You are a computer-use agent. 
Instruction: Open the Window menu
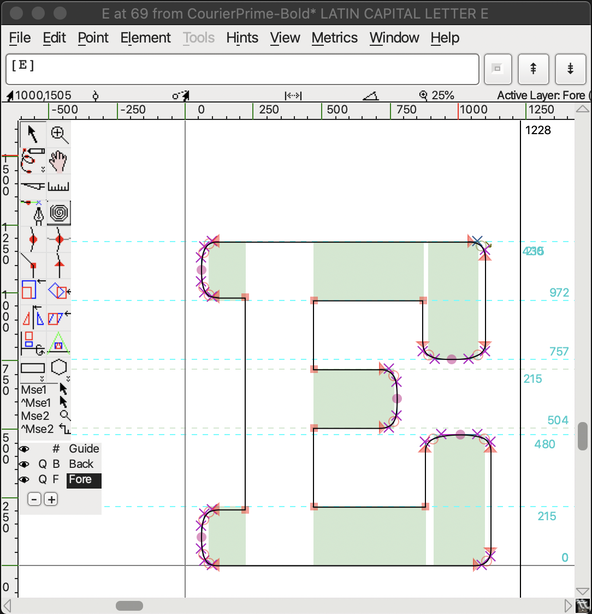(x=394, y=38)
